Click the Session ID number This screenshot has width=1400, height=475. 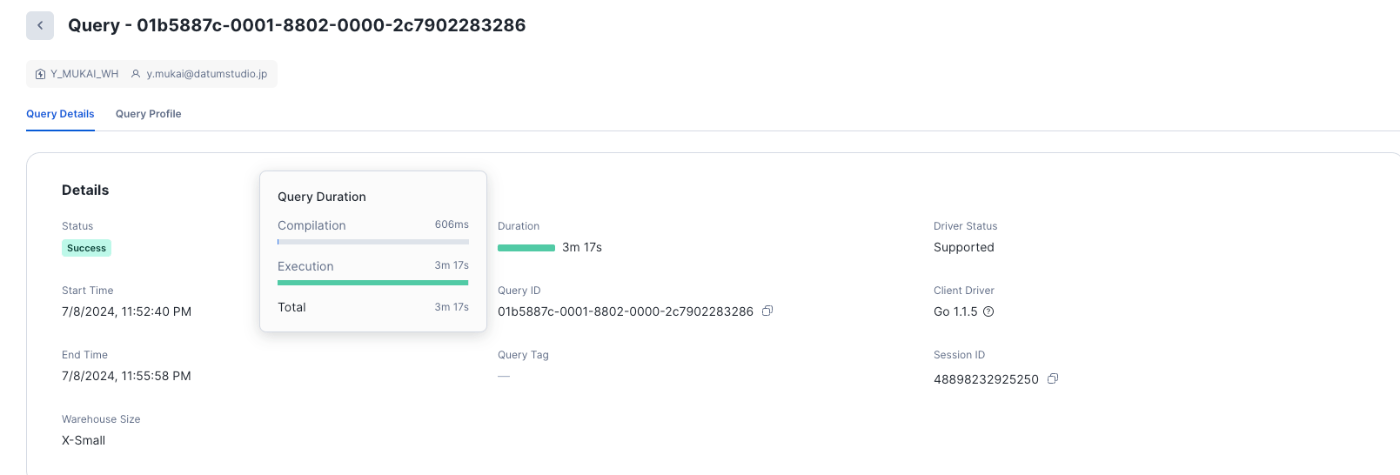point(986,379)
